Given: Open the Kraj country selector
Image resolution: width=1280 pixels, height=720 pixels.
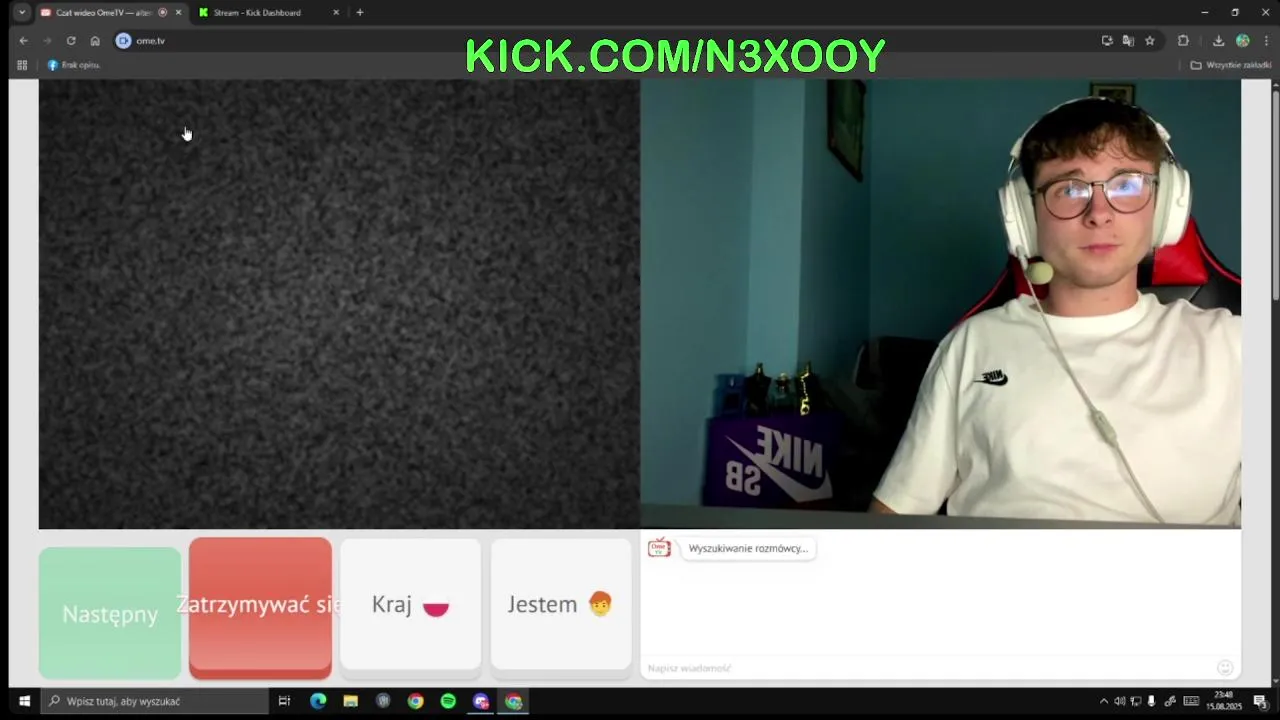Looking at the screenshot, I should pyautogui.click(x=410, y=605).
